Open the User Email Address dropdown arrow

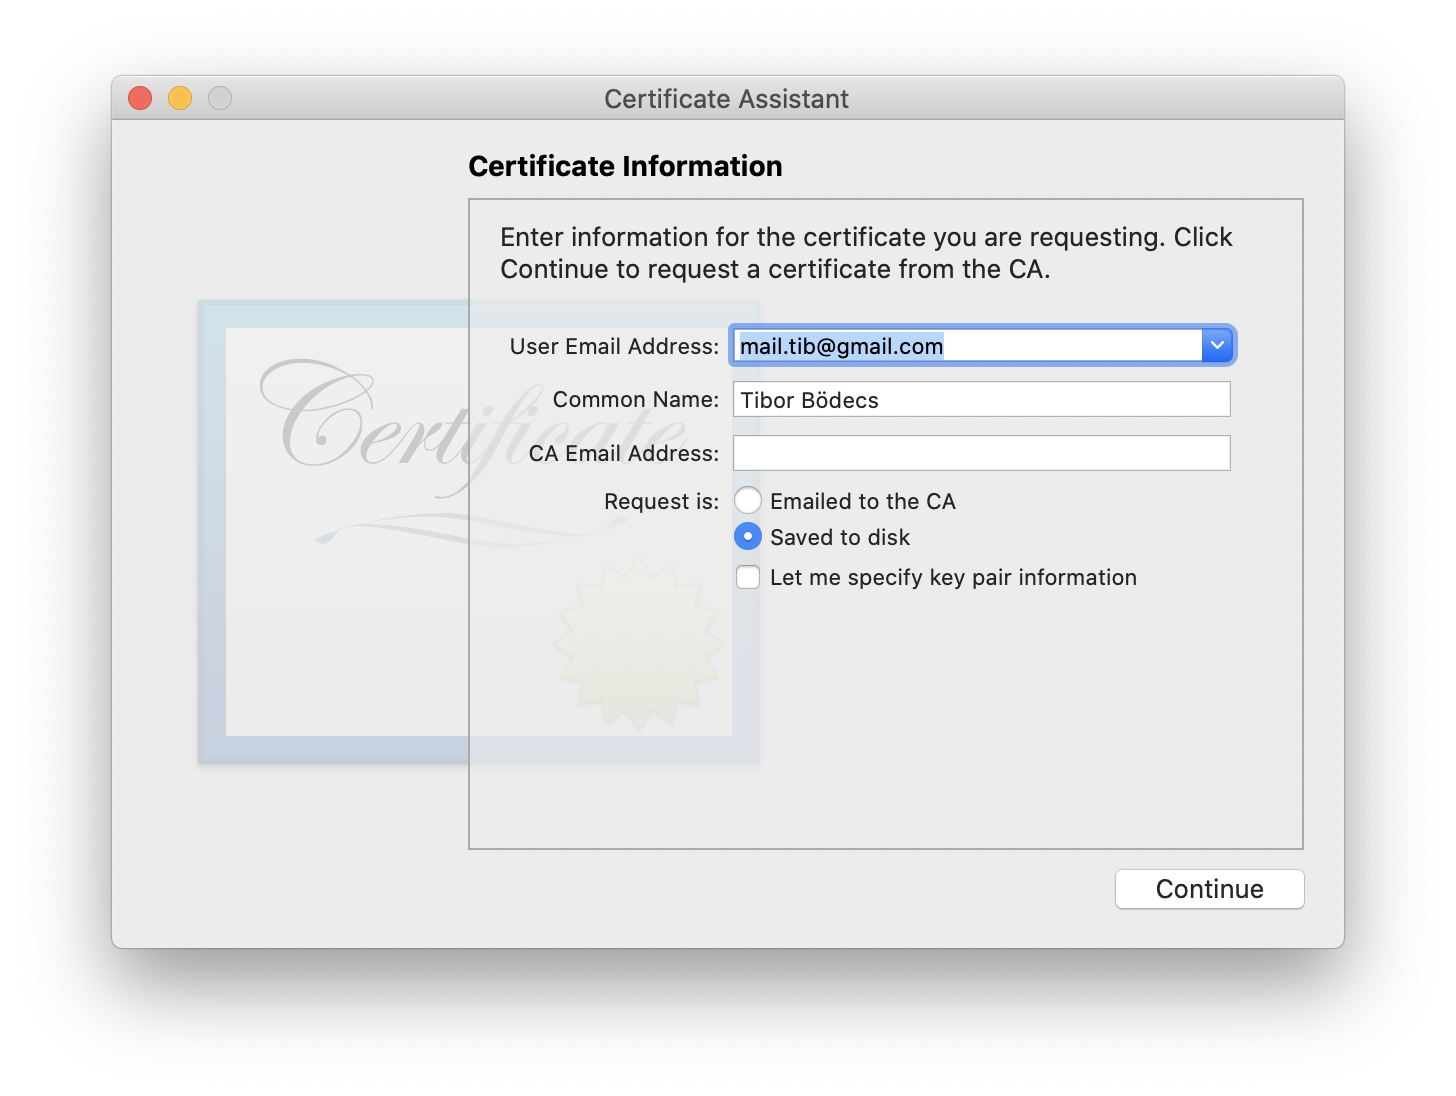click(1217, 345)
